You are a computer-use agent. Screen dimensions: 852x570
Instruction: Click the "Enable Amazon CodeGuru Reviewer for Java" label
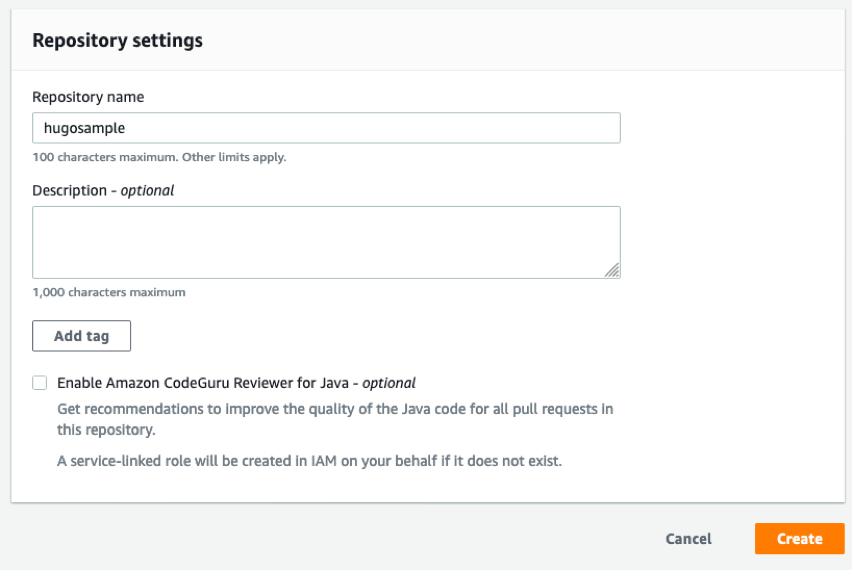(207, 382)
